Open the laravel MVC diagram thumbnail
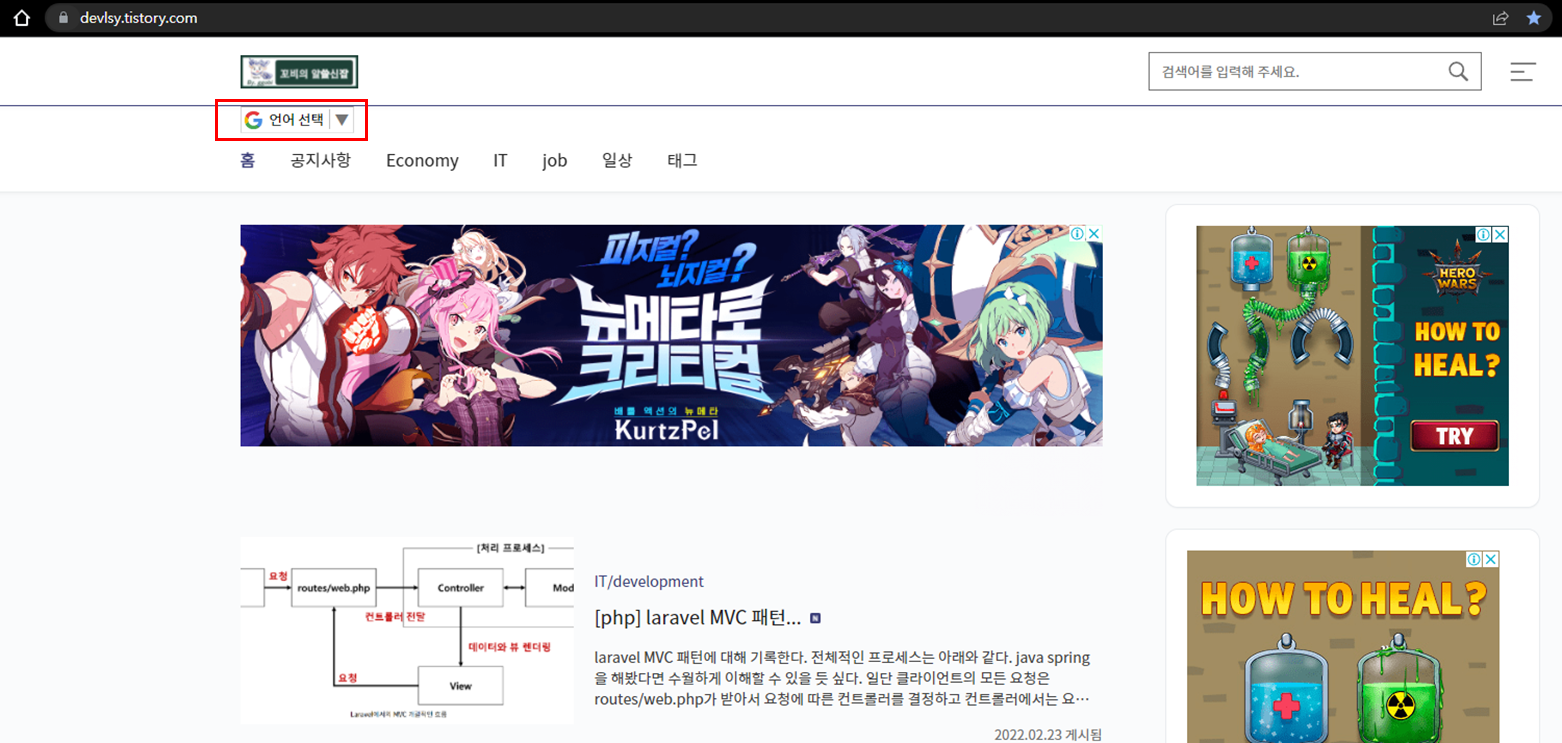The height and width of the screenshot is (743, 1562). [407, 630]
